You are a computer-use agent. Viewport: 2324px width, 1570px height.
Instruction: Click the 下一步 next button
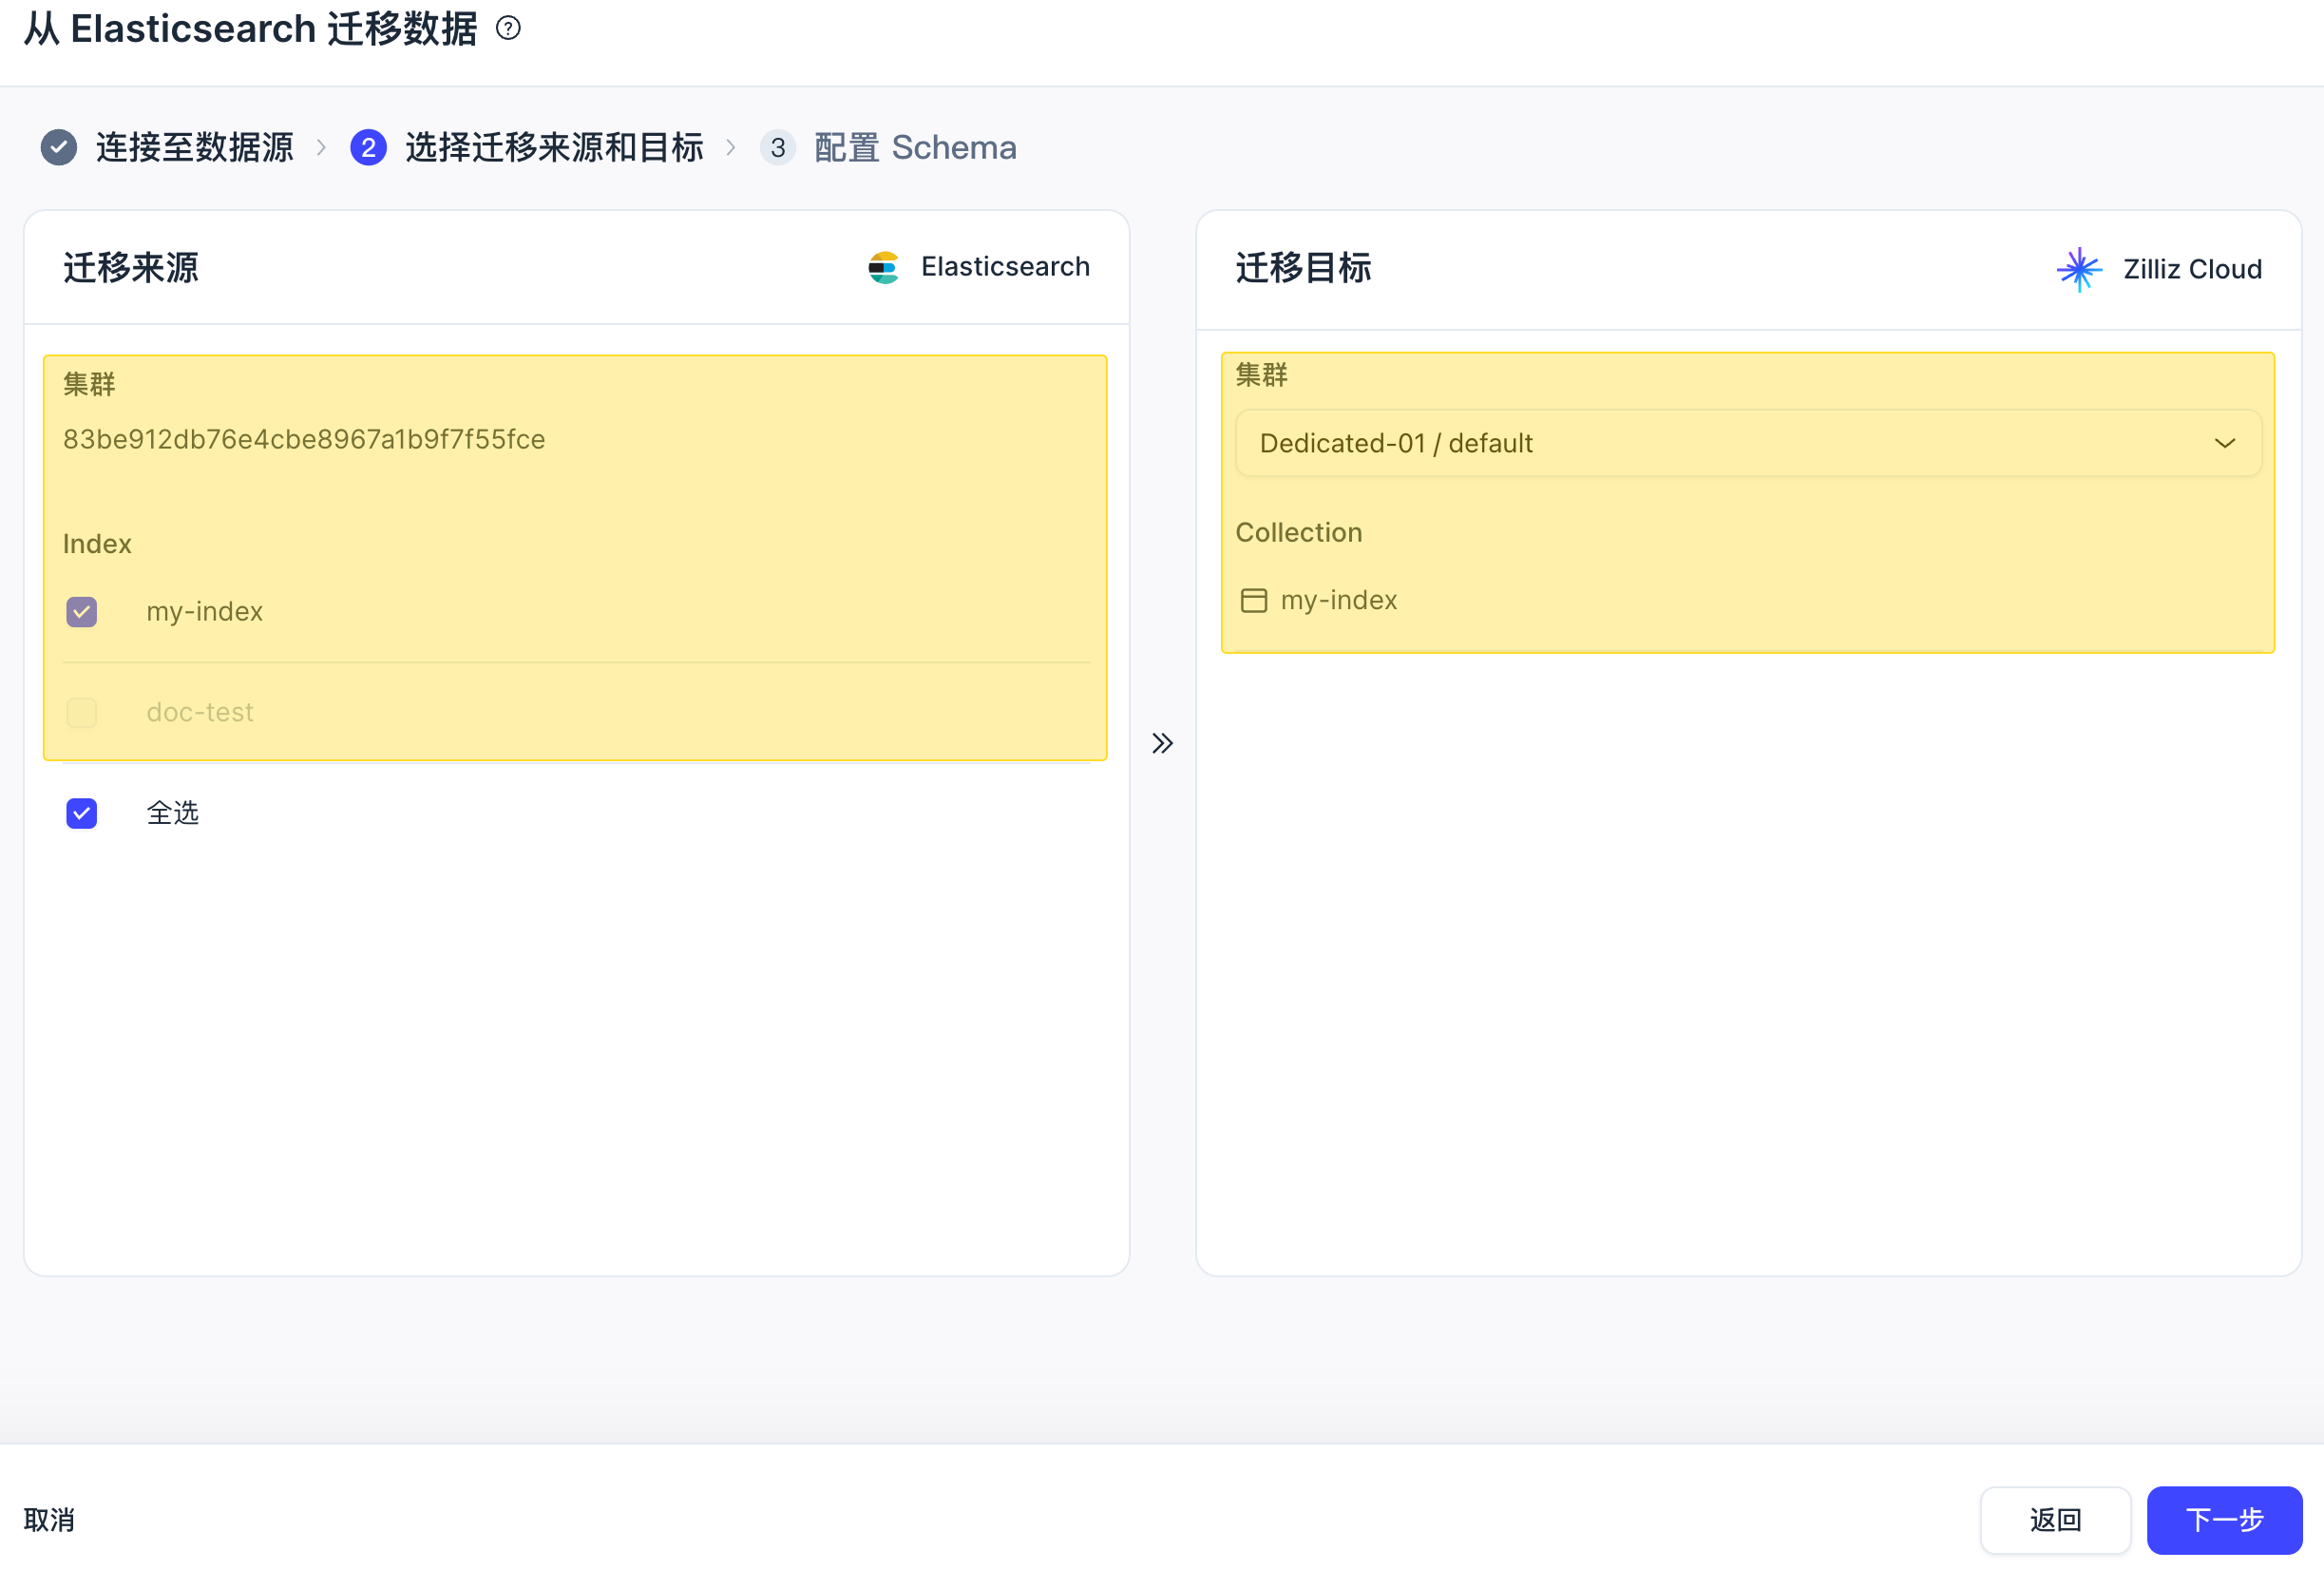tap(2224, 1520)
